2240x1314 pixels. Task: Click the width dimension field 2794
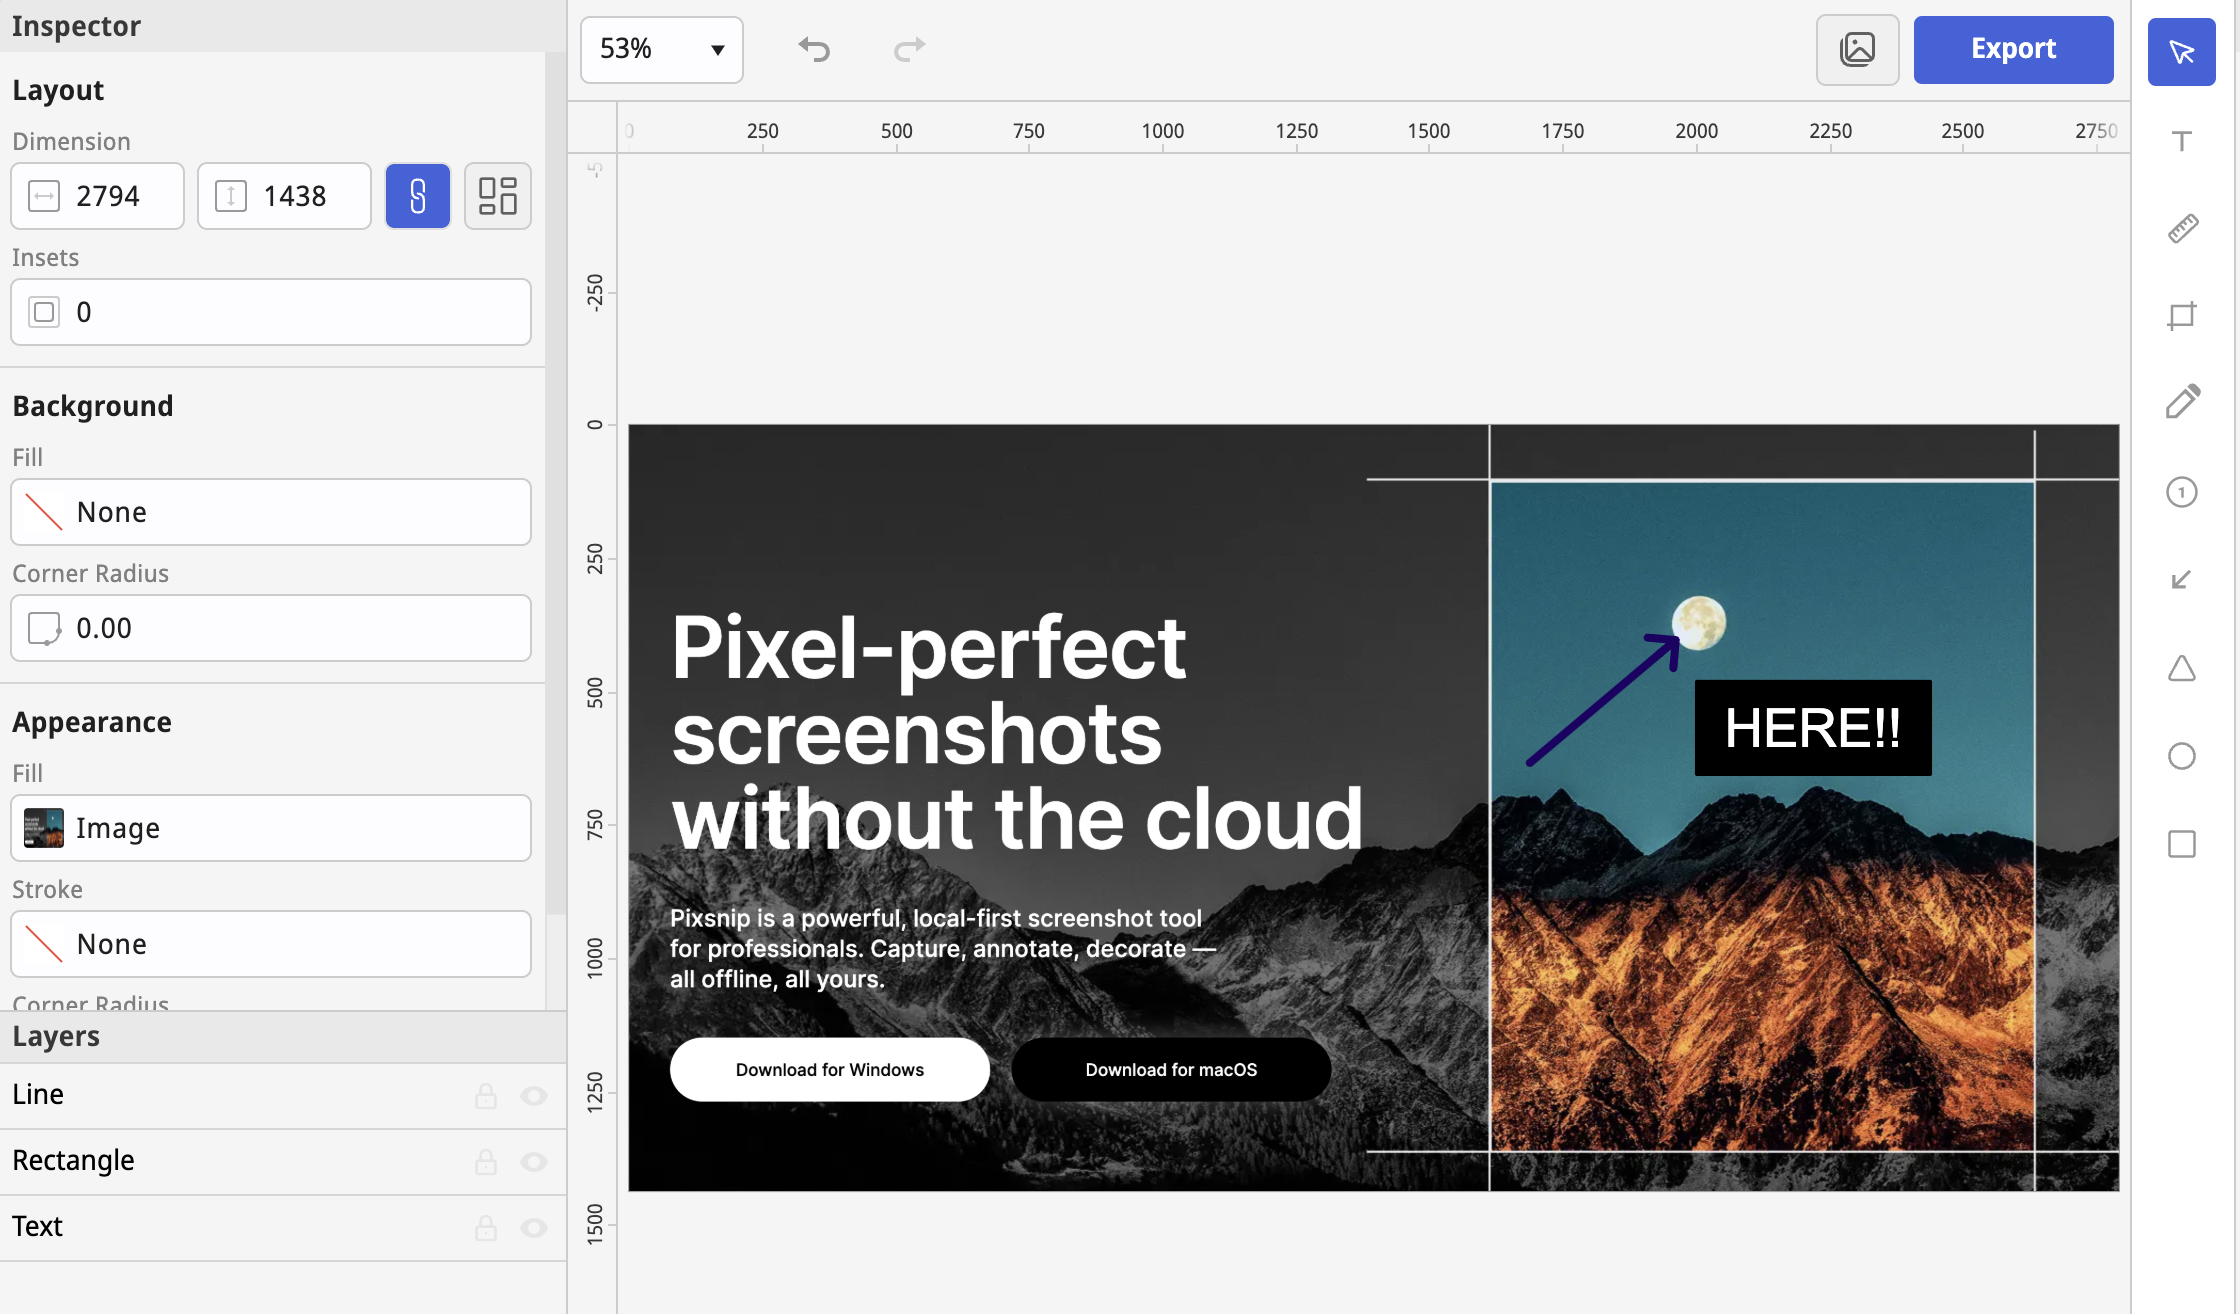pos(110,196)
